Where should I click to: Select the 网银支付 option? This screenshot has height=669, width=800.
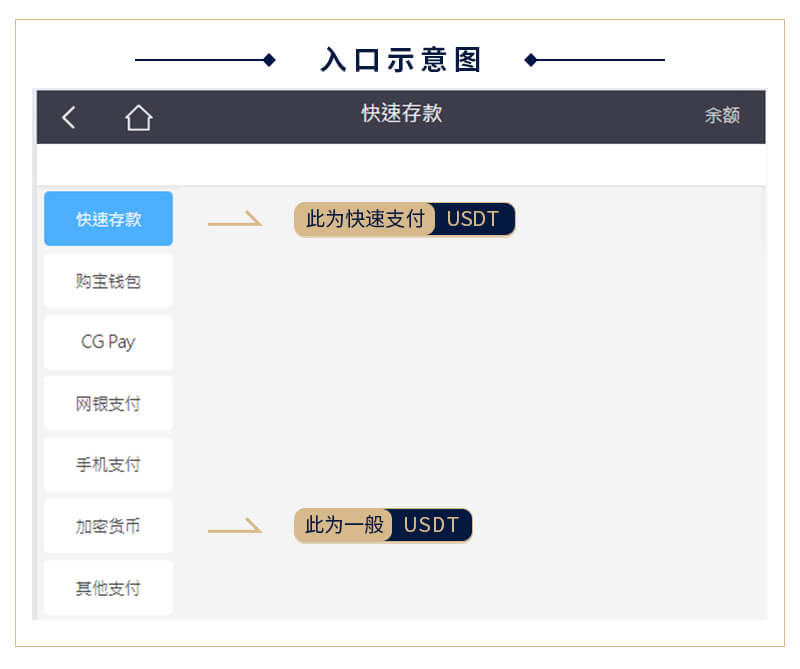pyautogui.click(x=109, y=404)
